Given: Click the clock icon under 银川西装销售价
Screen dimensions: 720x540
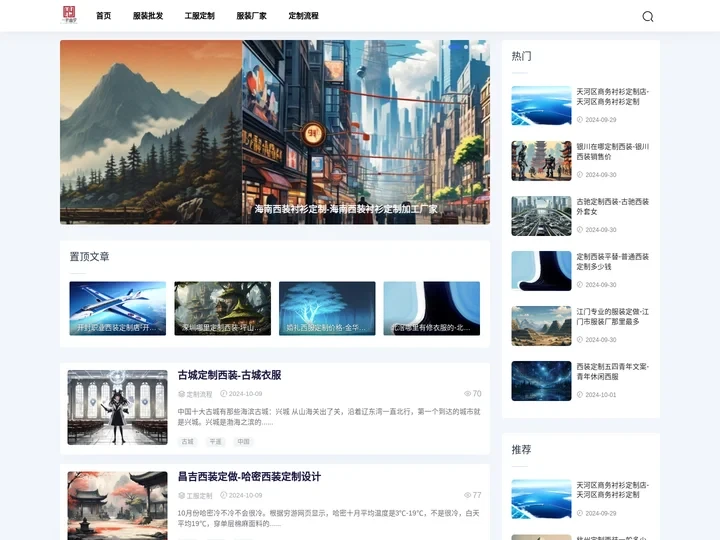Looking at the screenshot, I should (x=579, y=174).
